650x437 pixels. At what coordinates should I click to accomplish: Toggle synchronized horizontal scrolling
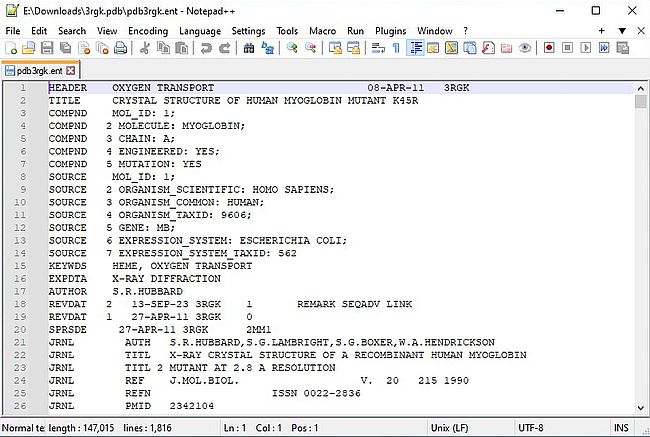point(353,48)
